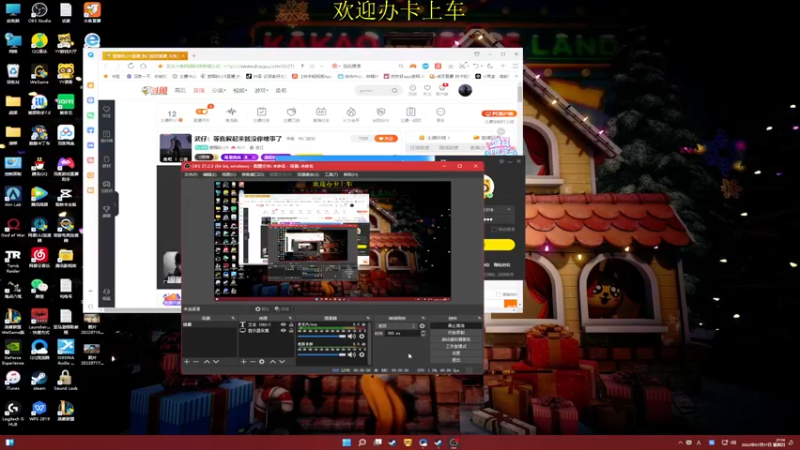Viewport: 800px width, 450px height.
Task: Launch iQIYI desktop shortcut
Action: [65, 104]
